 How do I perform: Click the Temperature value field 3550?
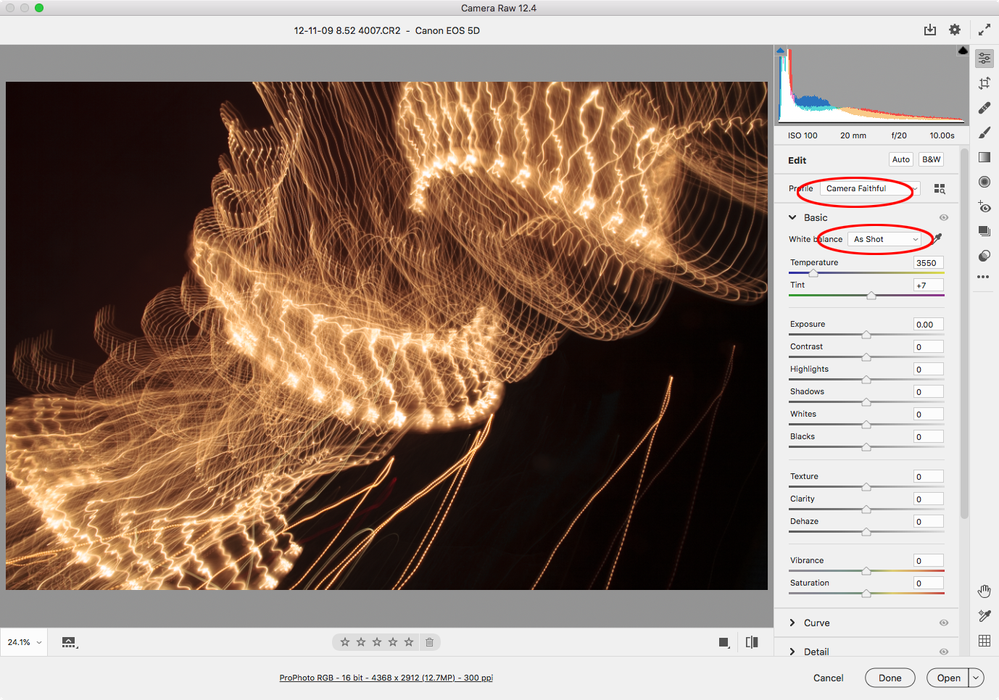(x=928, y=263)
